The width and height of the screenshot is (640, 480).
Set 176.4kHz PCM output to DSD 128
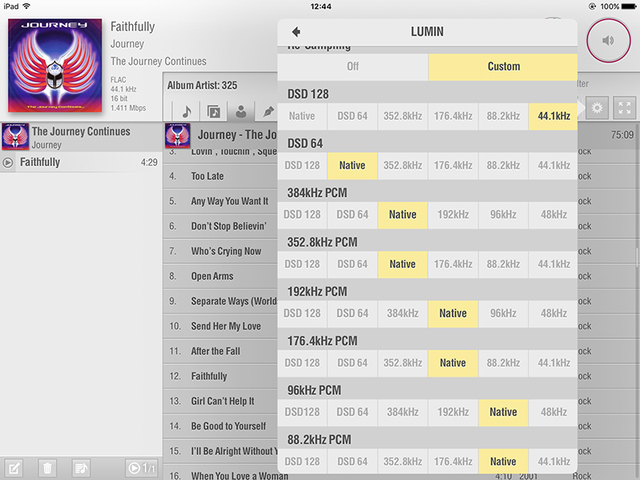(x=302, y=363)
